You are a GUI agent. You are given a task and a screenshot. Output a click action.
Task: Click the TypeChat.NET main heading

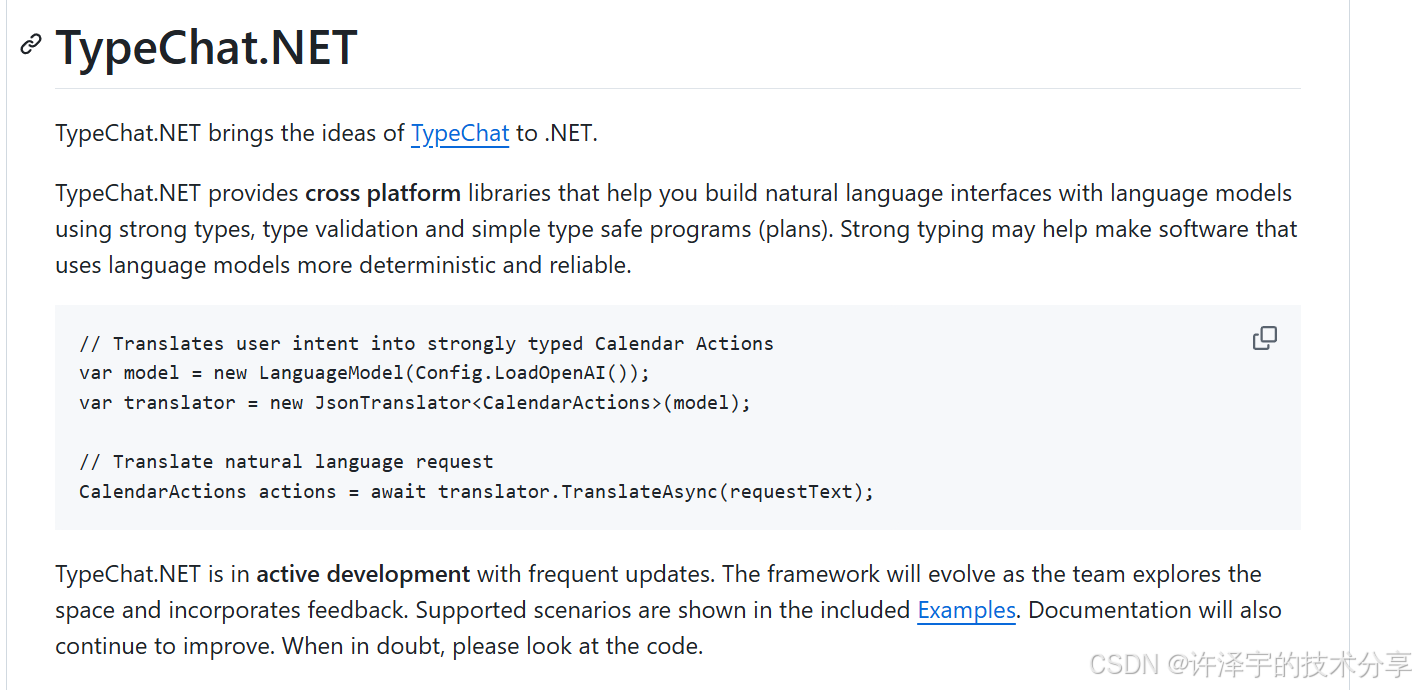(206, 47)
